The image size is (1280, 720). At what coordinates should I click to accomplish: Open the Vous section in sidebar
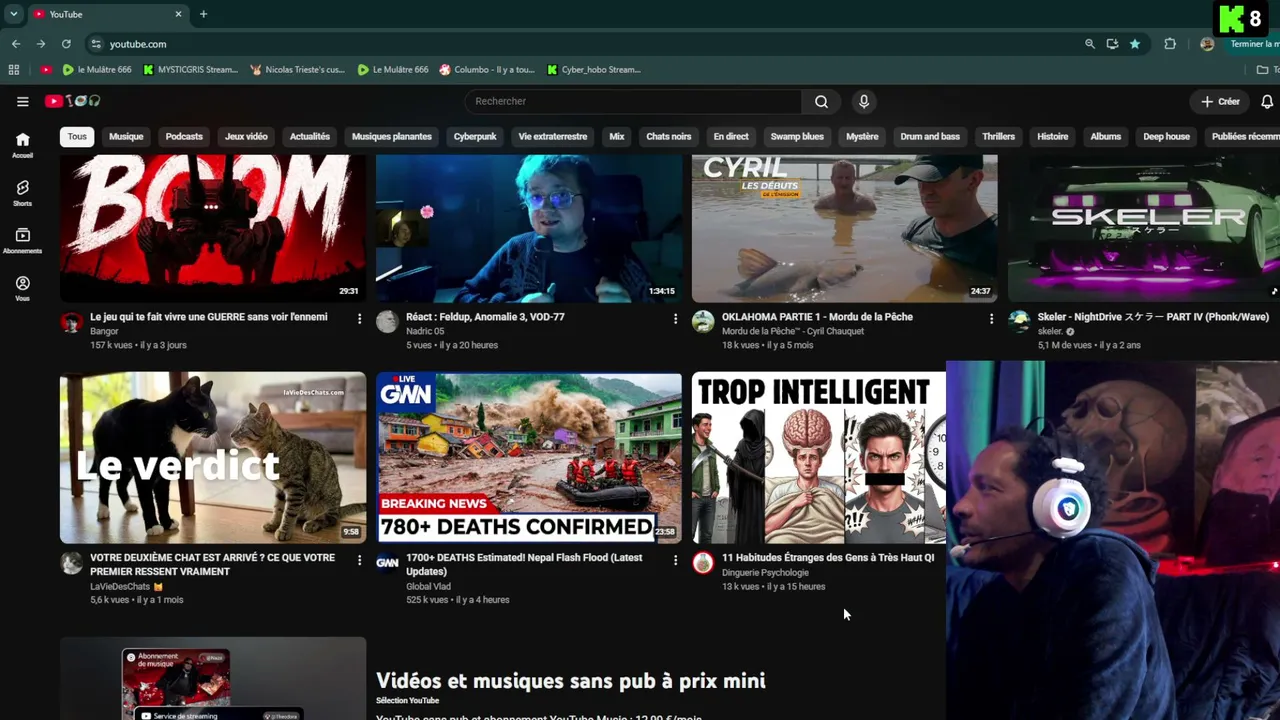22,289
